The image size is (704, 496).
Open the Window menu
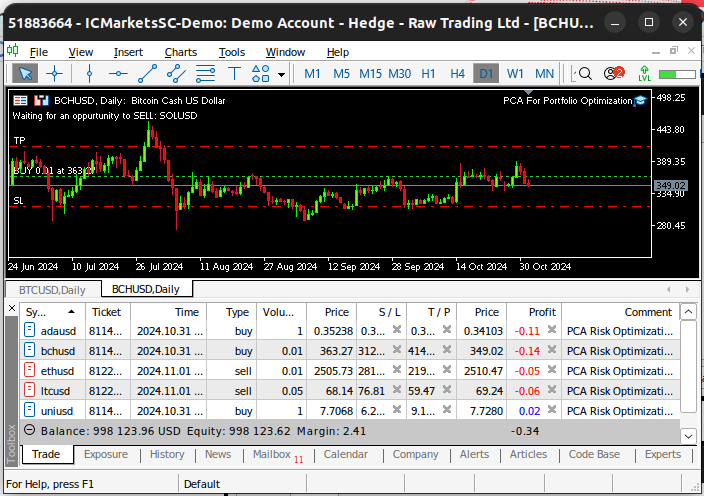(x=285, y=53)
